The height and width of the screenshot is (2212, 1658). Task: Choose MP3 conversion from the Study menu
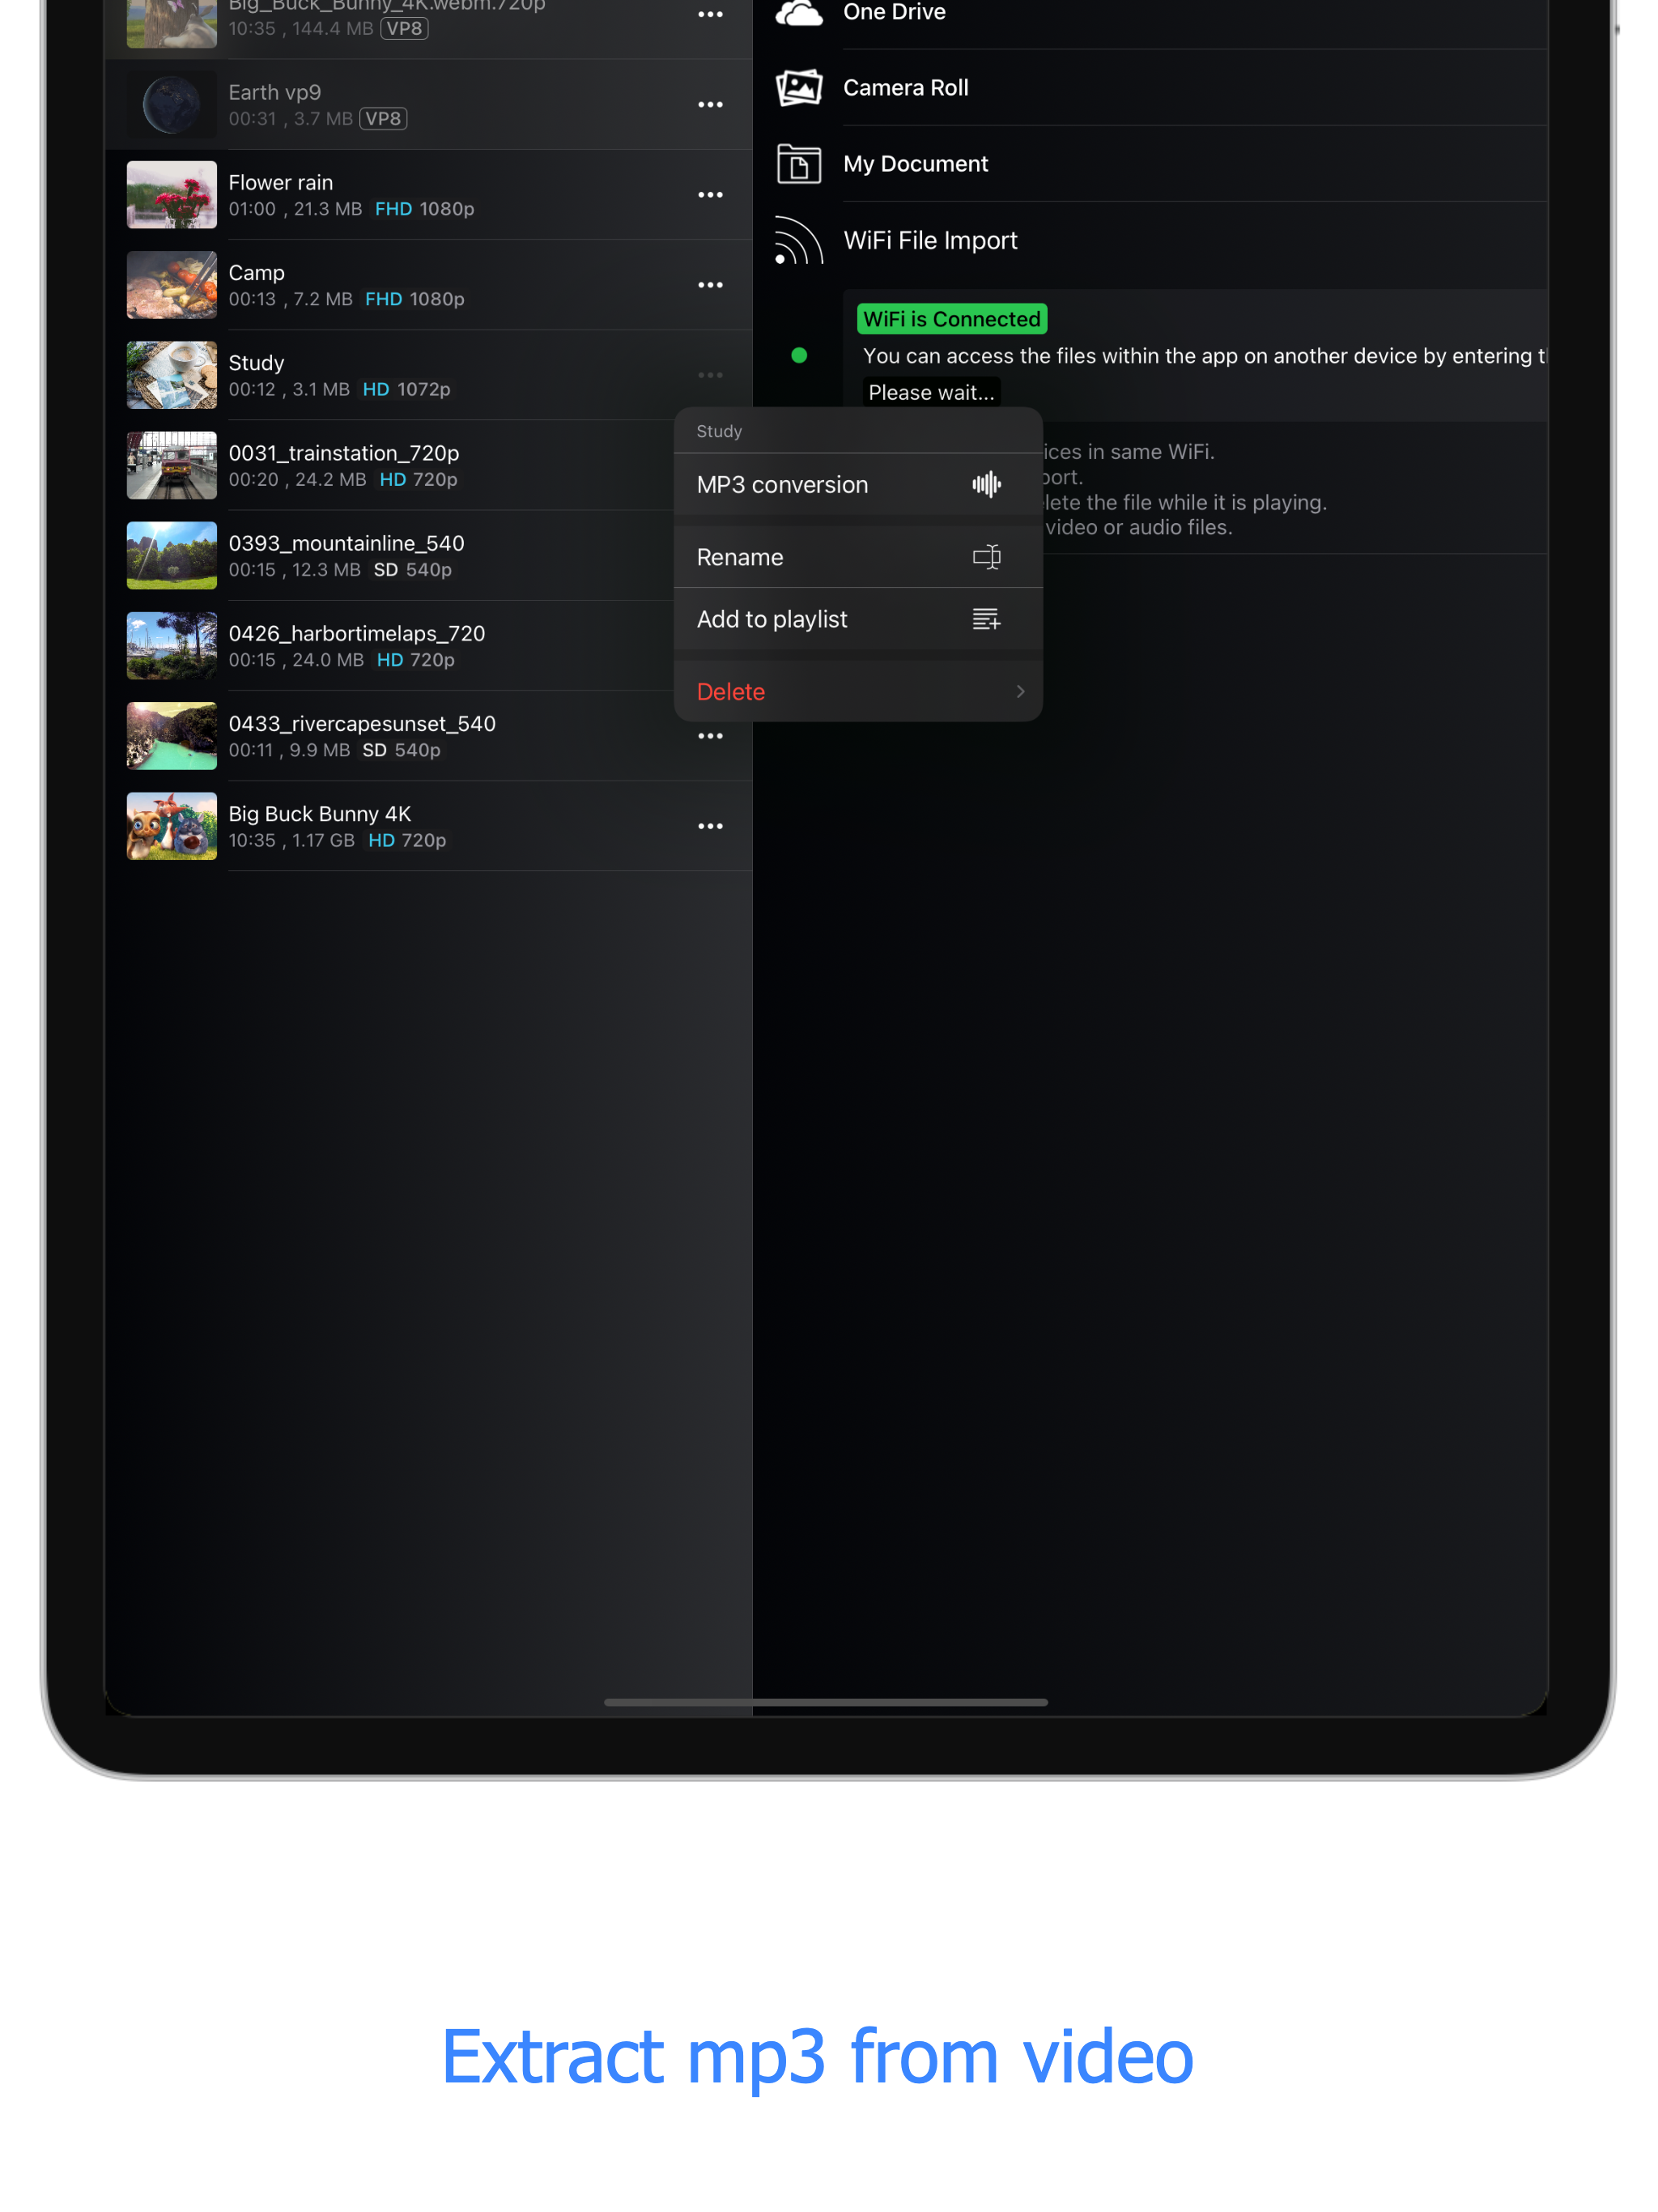[858, 485]
